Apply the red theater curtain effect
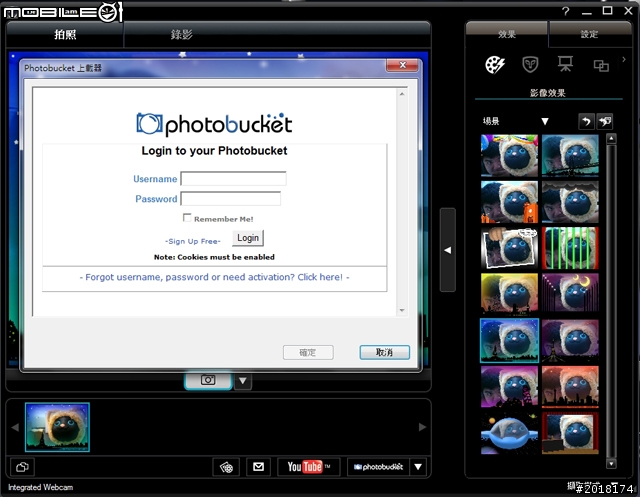640x497 pixels. coord(570,433)
